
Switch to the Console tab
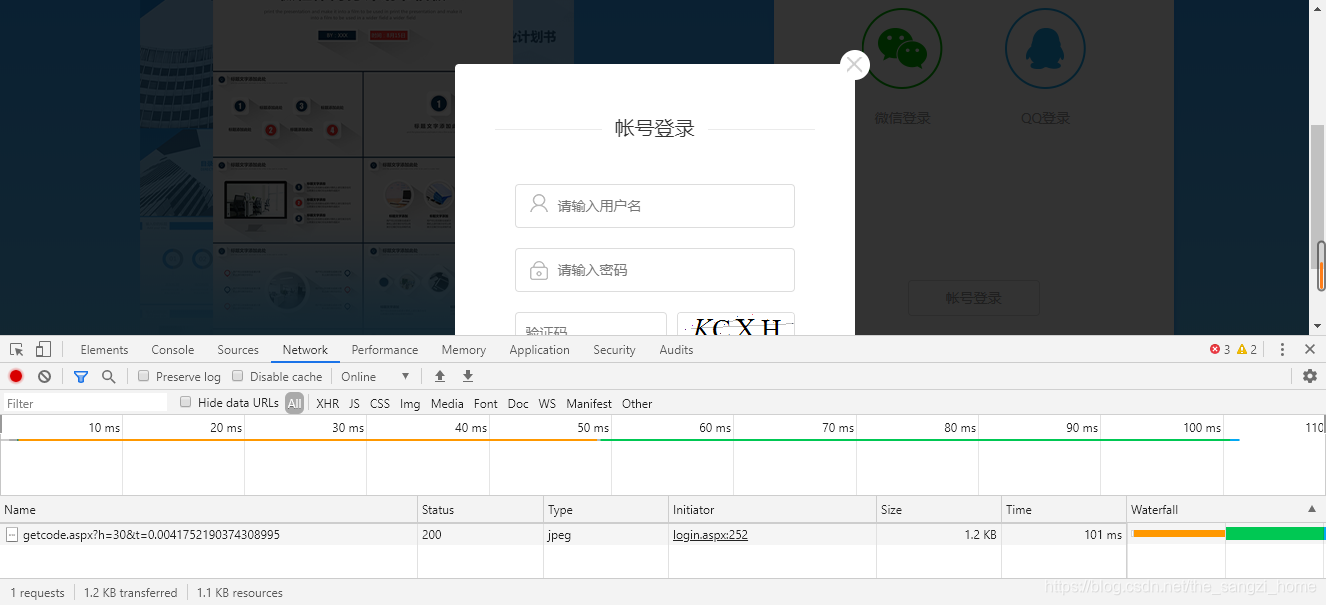tap(172, 349)
